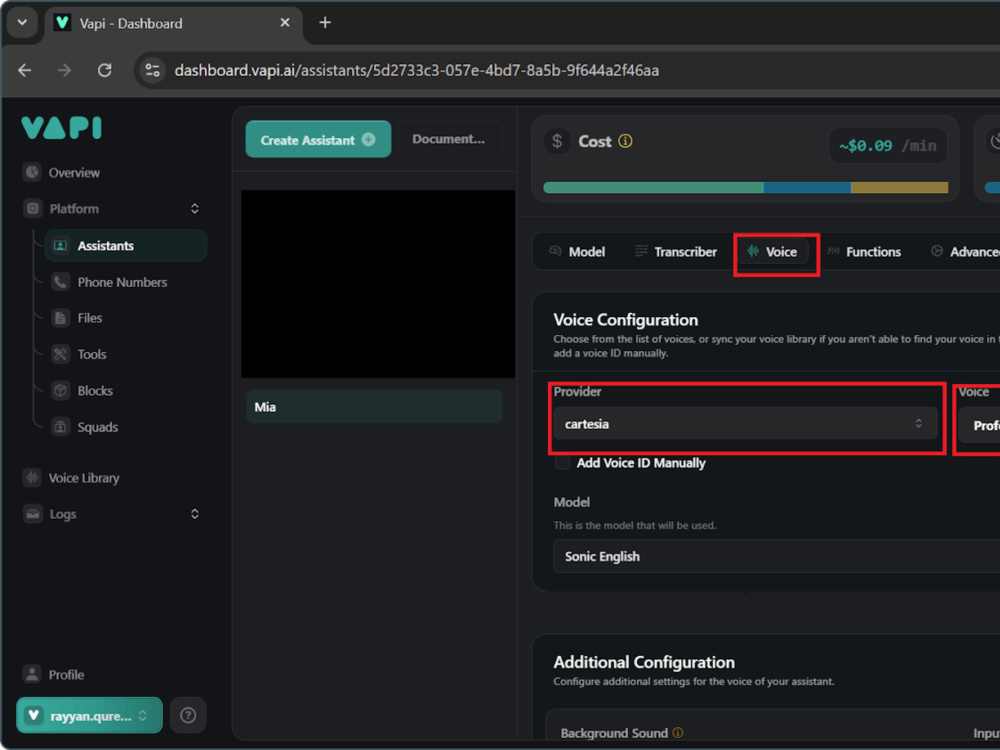Viewport: 1000px width, 750px height.
Task: Open the Voice selection dropdown
Action: point(979,425)
